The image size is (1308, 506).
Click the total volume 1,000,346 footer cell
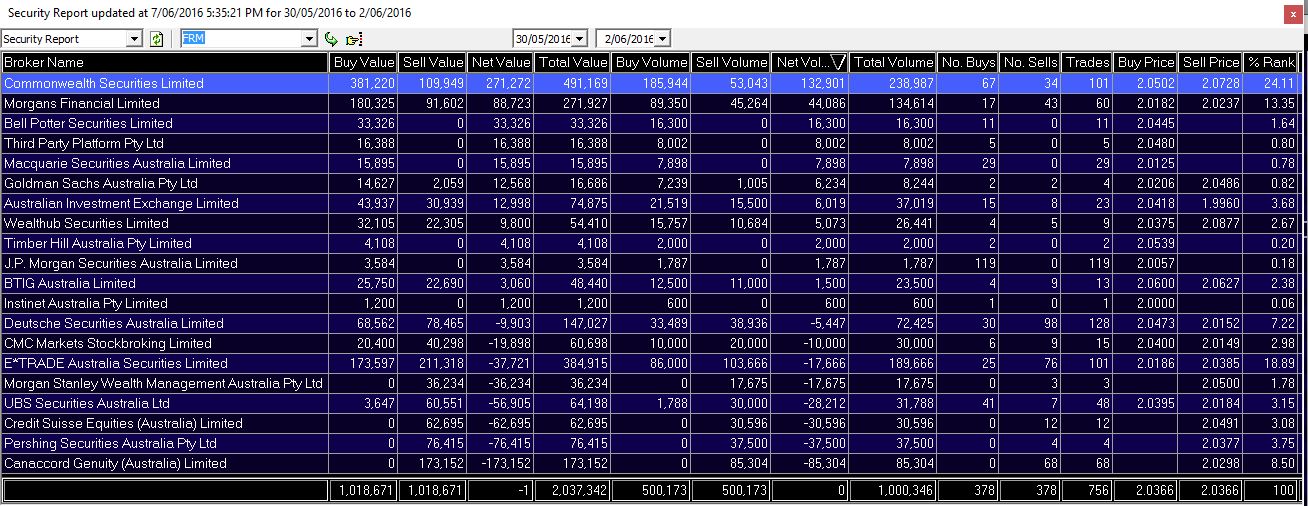click(894, 491)
